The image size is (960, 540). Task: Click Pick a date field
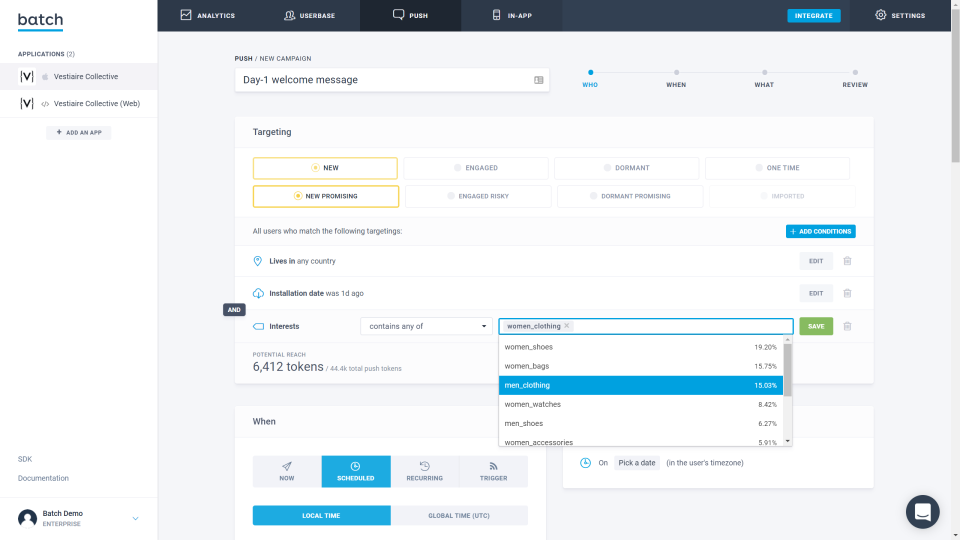(637, 463)
